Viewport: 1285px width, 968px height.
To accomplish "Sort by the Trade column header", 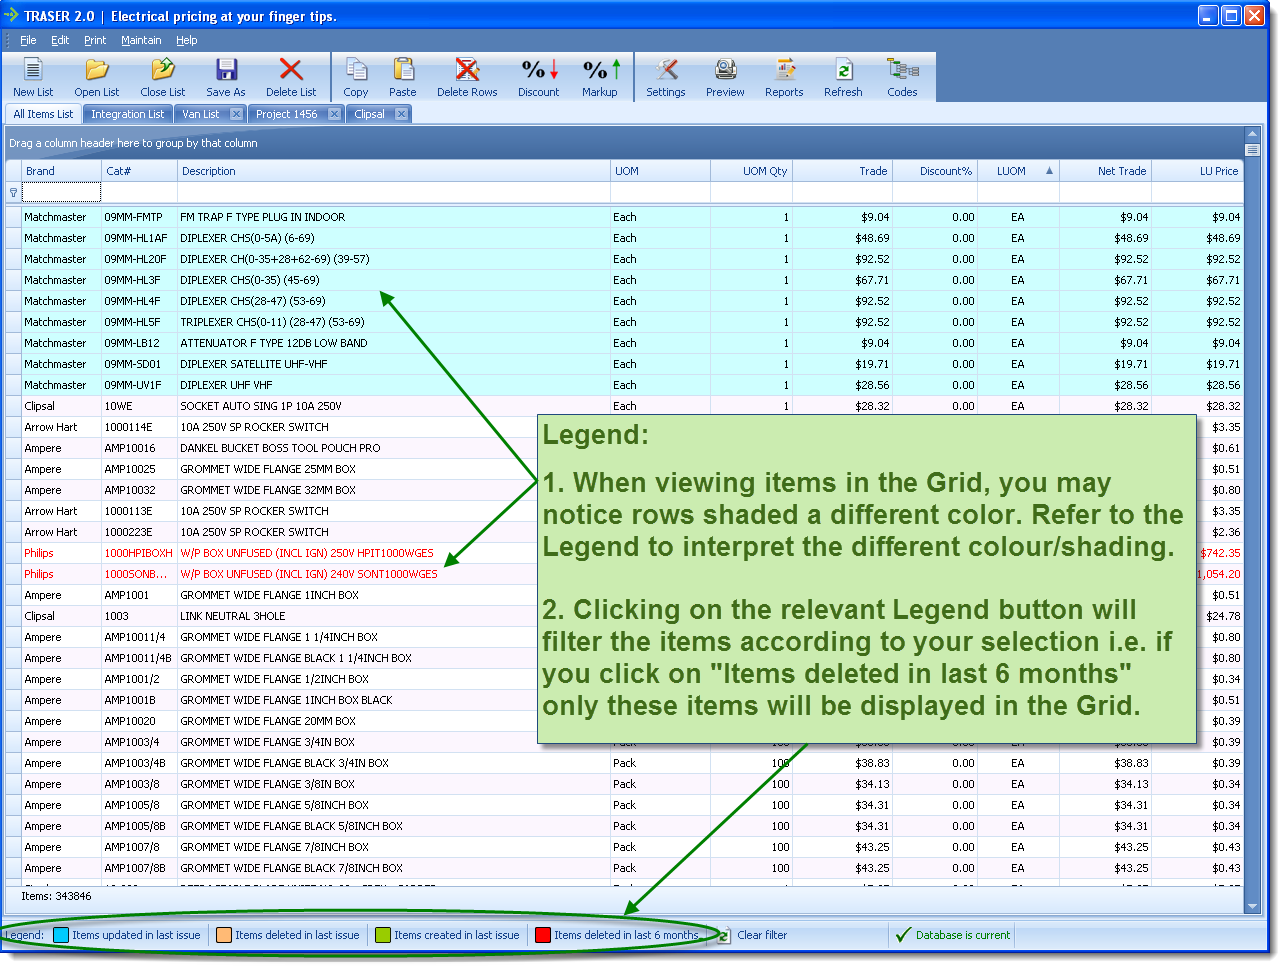I will (x=842, y=171).
